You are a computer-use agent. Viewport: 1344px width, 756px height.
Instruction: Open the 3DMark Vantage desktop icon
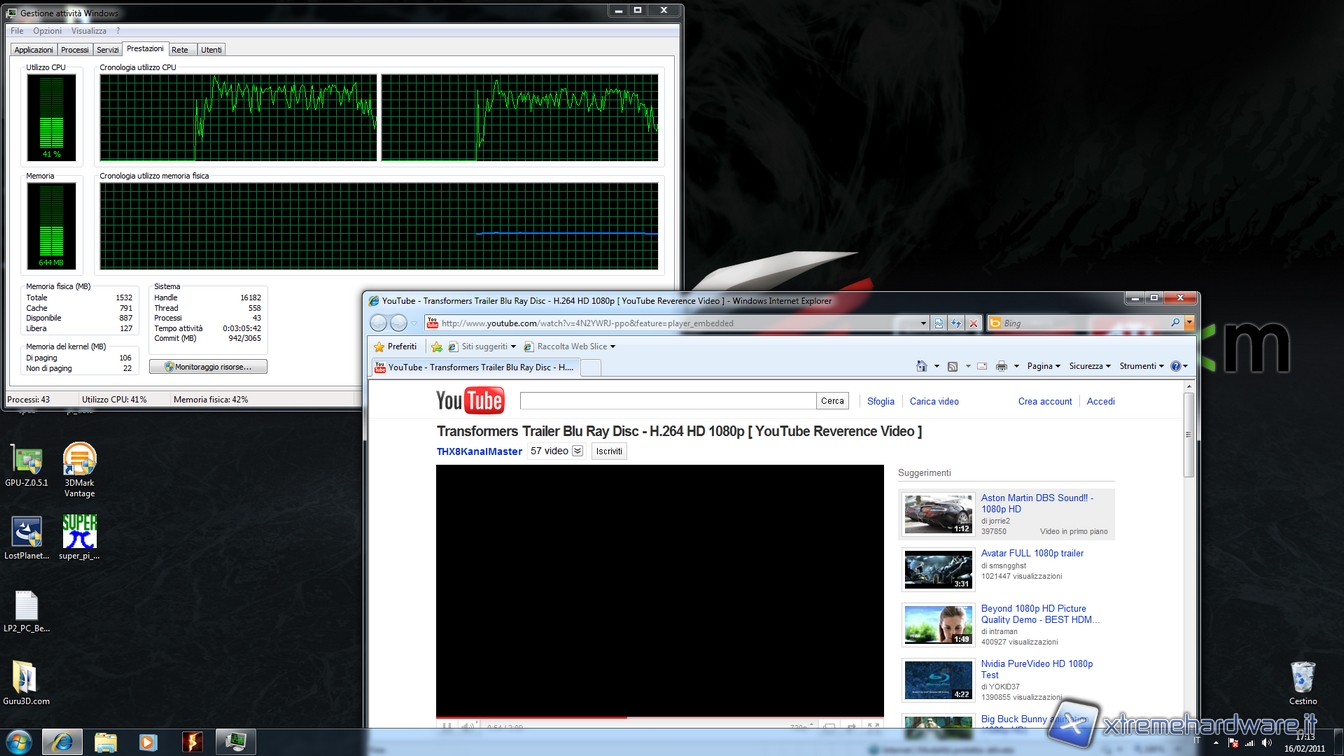click(79, 461)
